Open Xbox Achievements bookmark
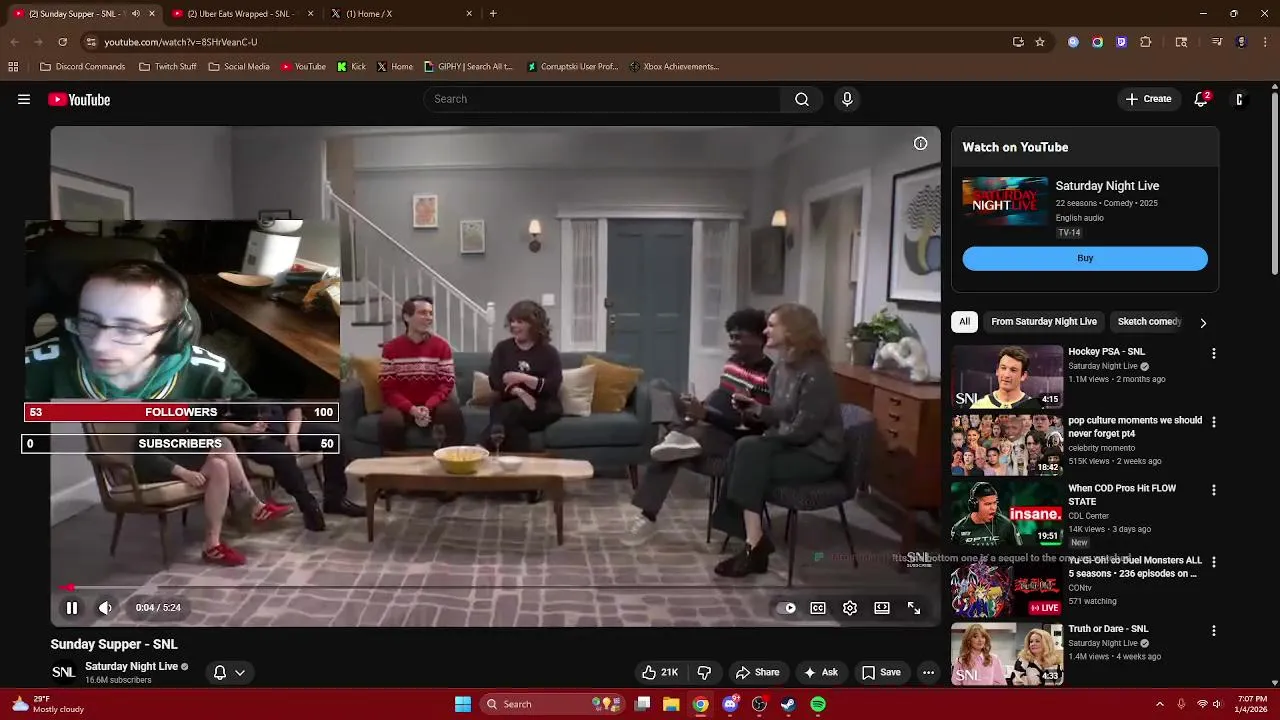 click(x=674, y=67)
